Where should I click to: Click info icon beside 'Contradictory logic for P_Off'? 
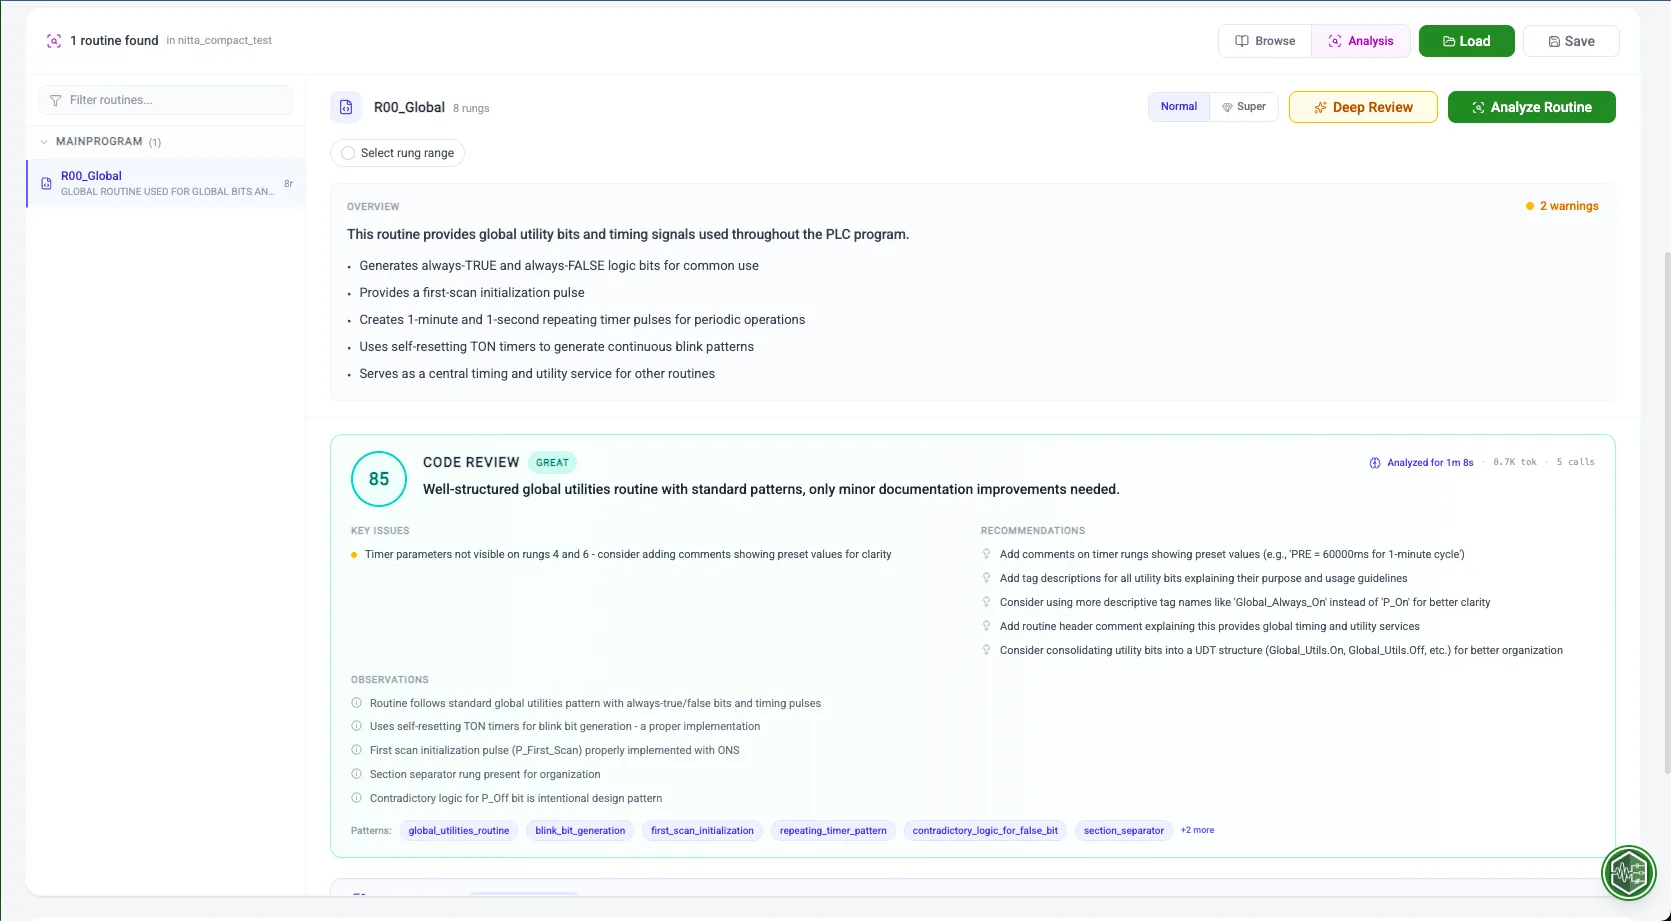[x=356, y=798]
